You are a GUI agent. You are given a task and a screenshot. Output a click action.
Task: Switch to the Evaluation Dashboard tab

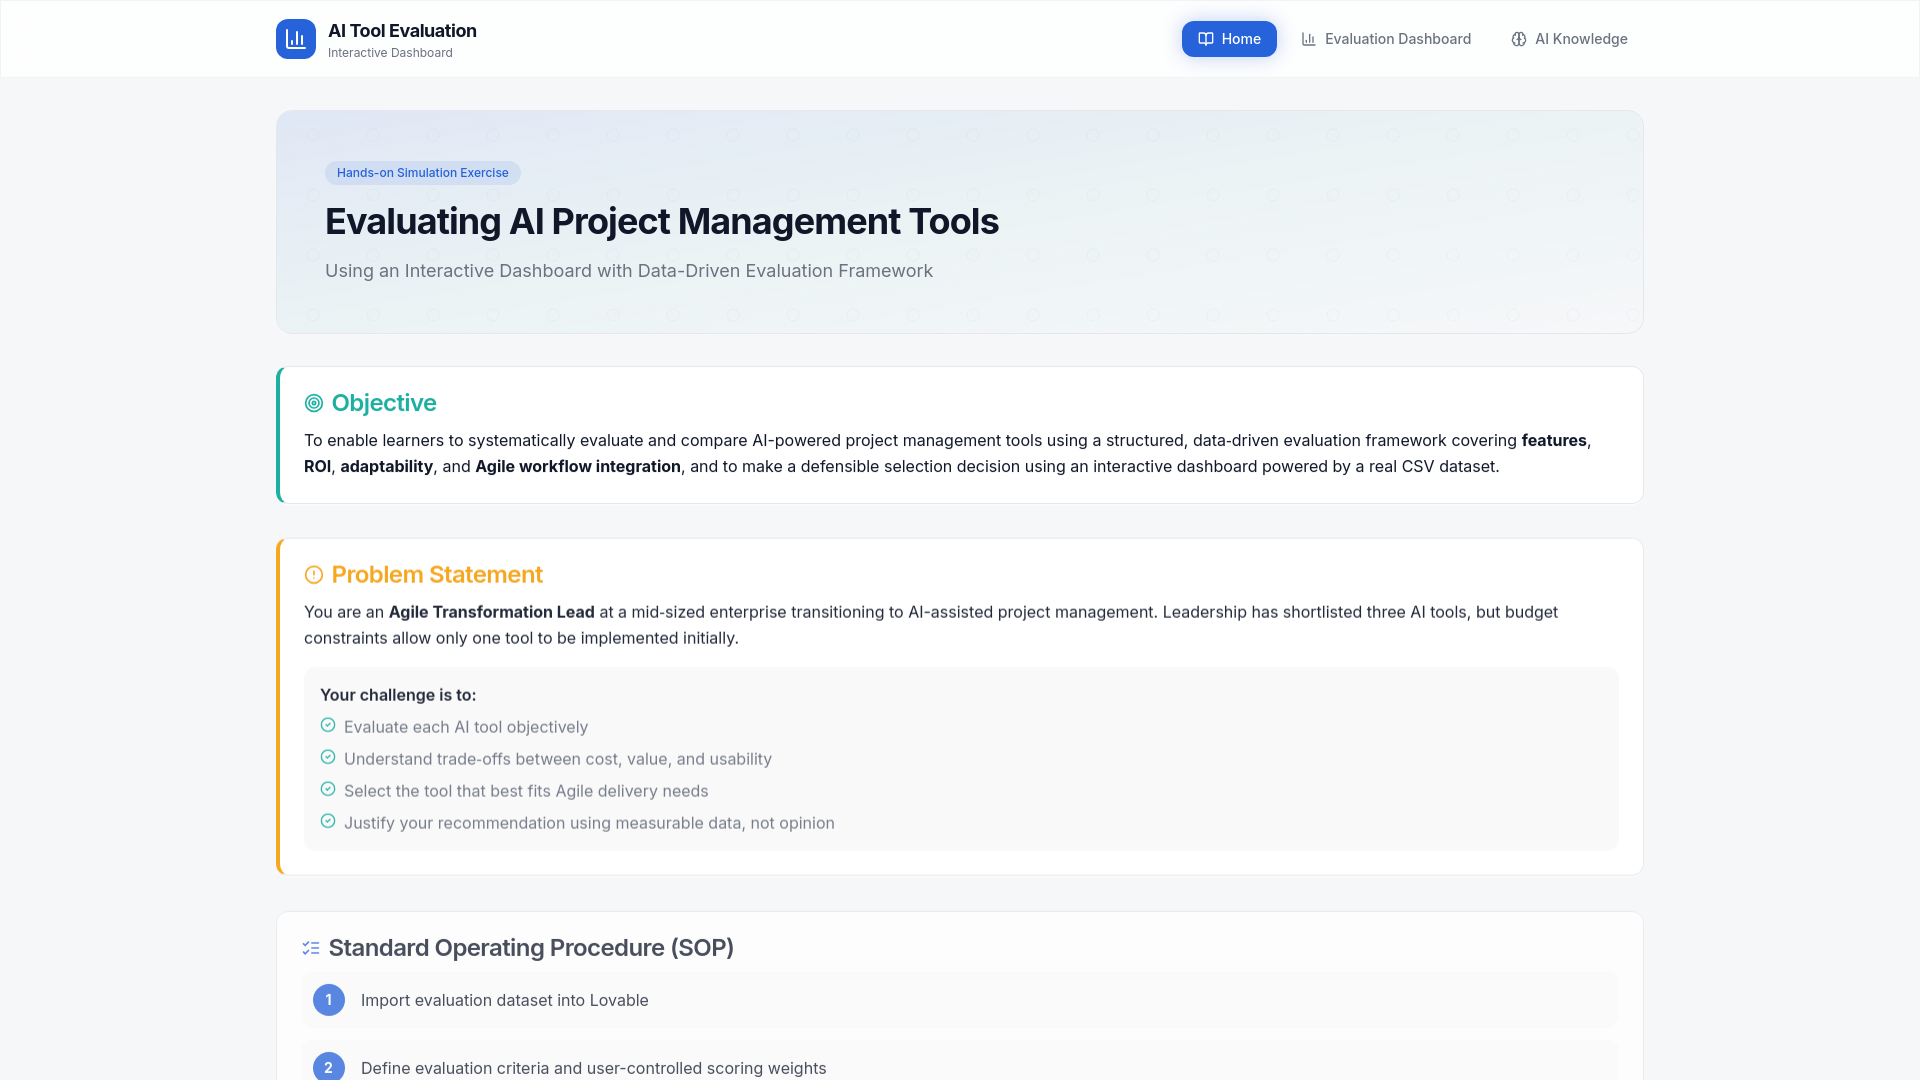1386,39
